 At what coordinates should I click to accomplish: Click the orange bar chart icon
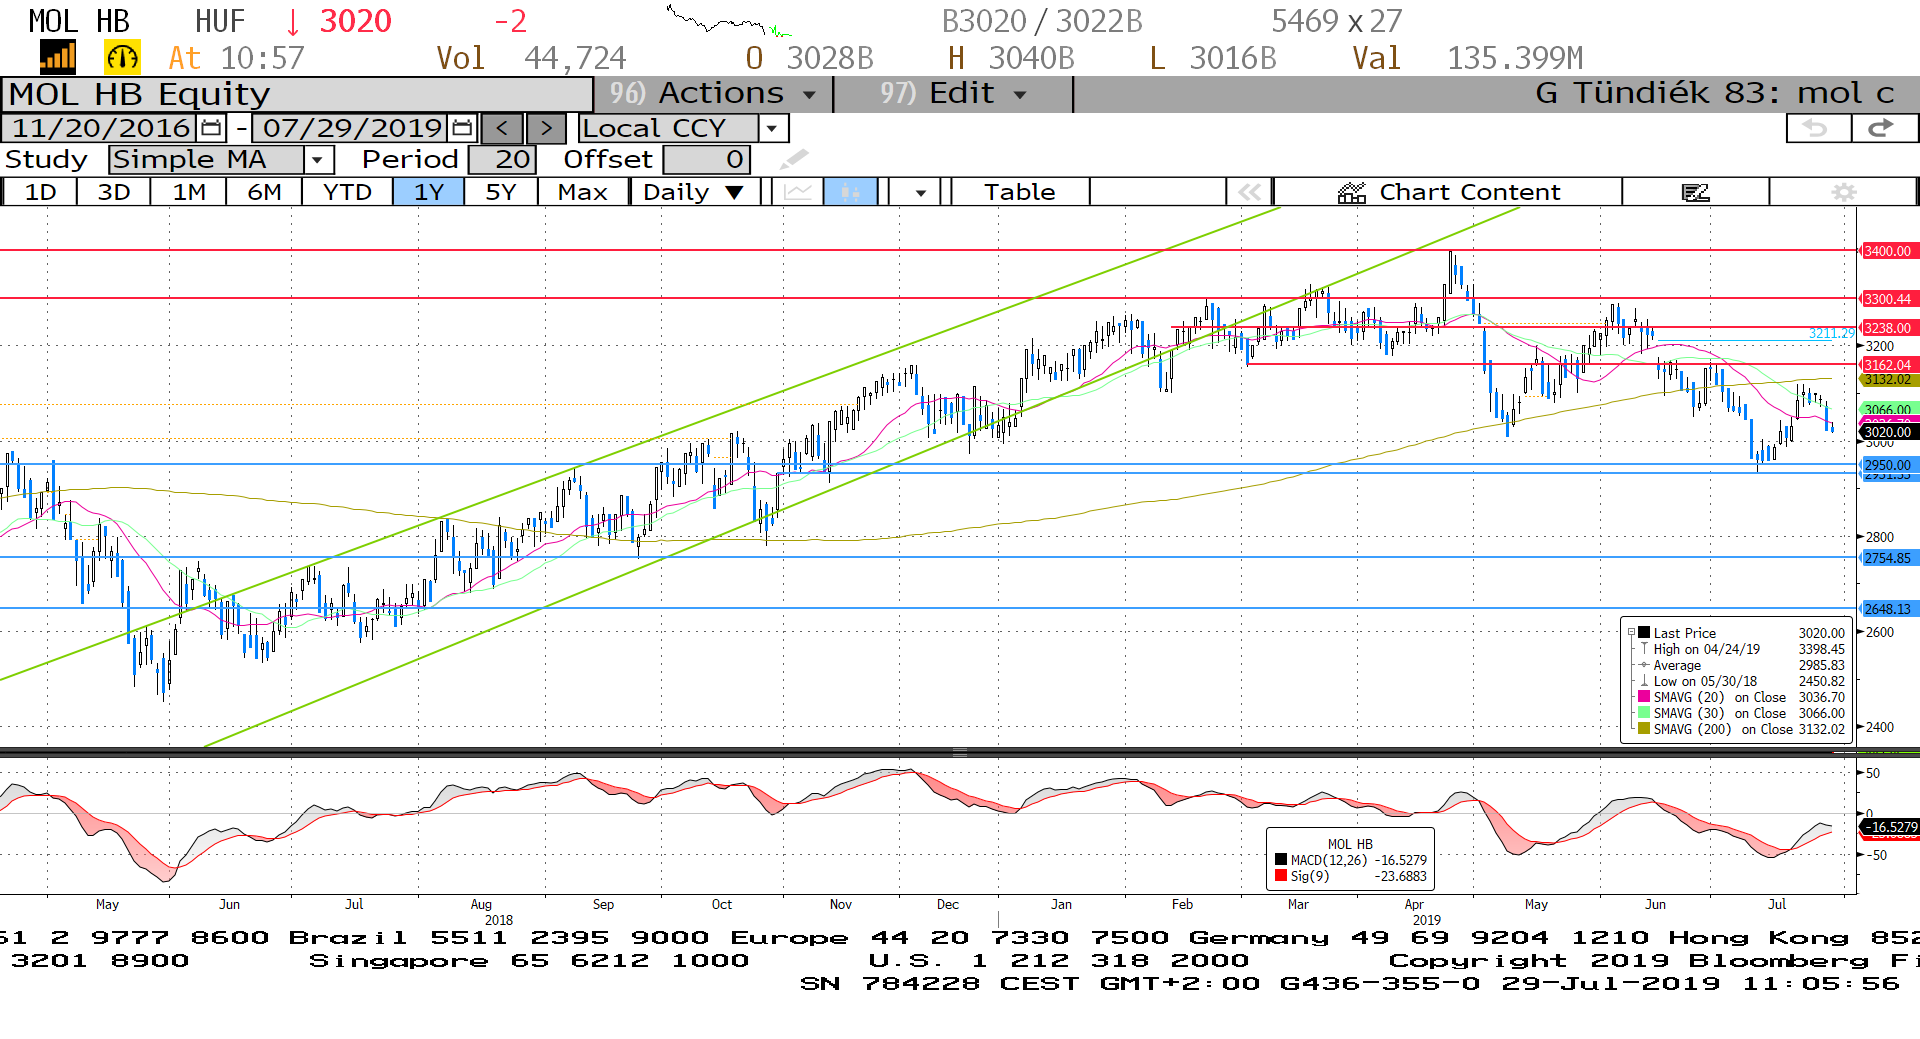click(x=57, y=58)
